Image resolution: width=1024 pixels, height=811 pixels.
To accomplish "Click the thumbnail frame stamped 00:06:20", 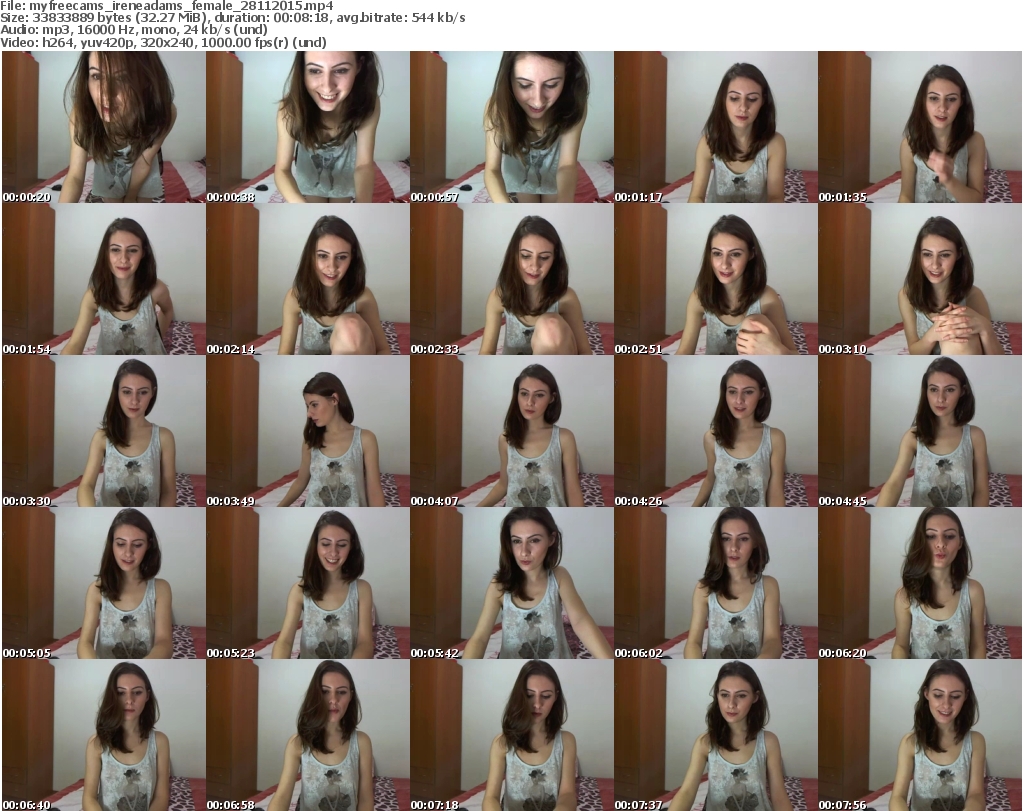I will (x=920, y=583).
